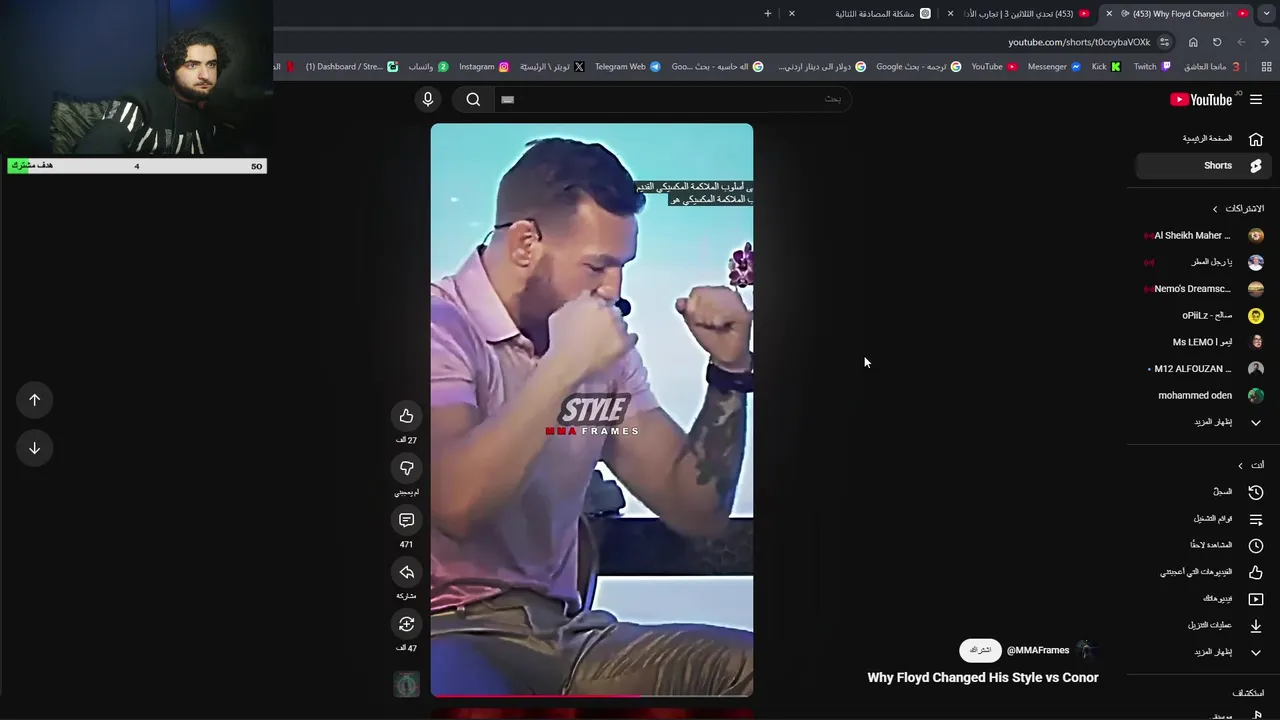Open Nemo's Dreamsc... subscription

1204,289
